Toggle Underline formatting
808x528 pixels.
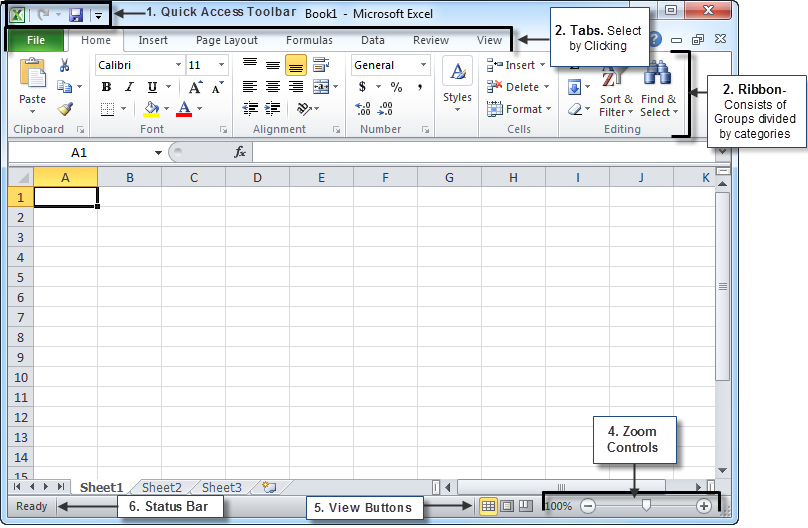click(x=152, y=87)
